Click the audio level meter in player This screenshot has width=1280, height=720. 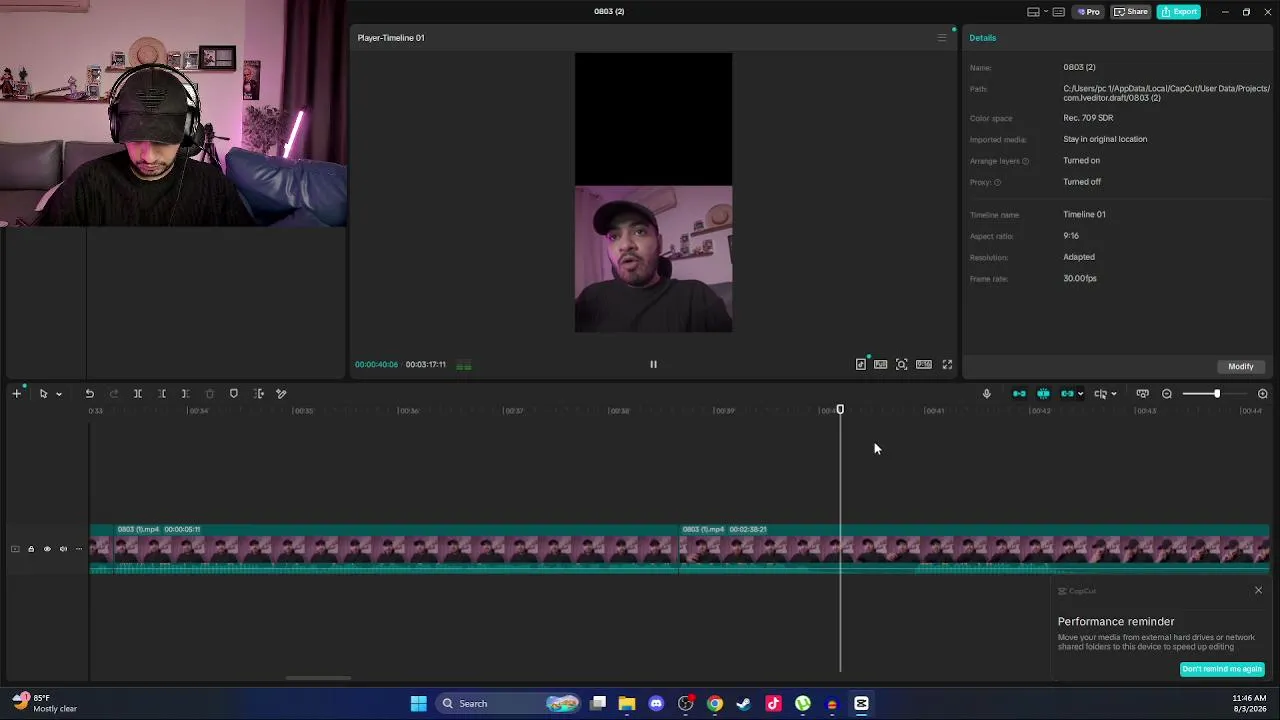pyautogui.click(x=464, y=365)
